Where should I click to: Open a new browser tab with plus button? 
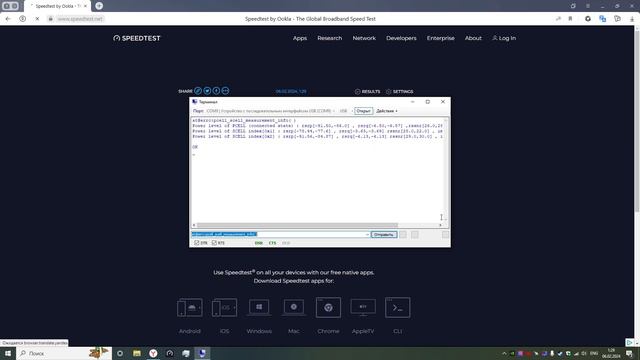(99, 6)
